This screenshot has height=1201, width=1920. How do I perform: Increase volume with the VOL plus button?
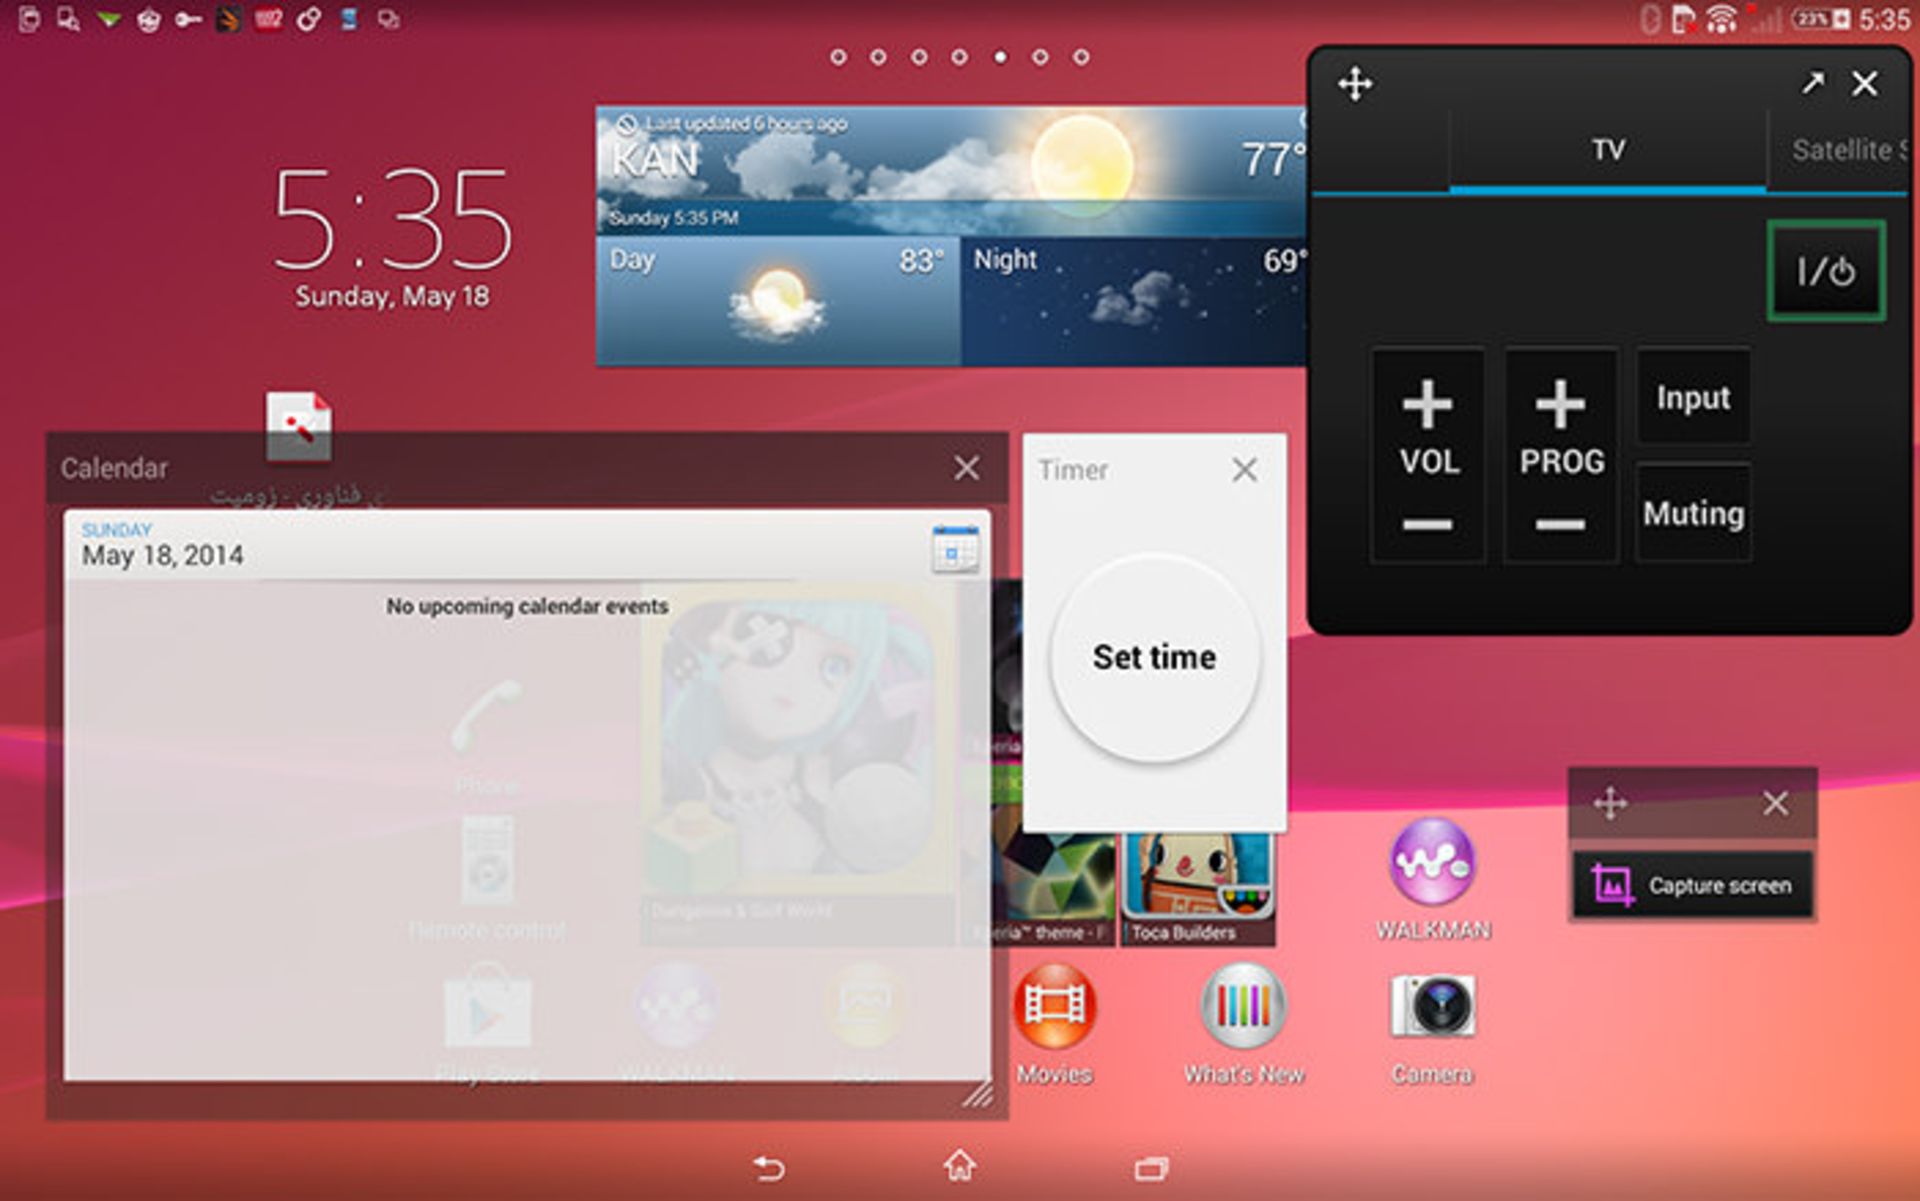tap(1427, 404)
